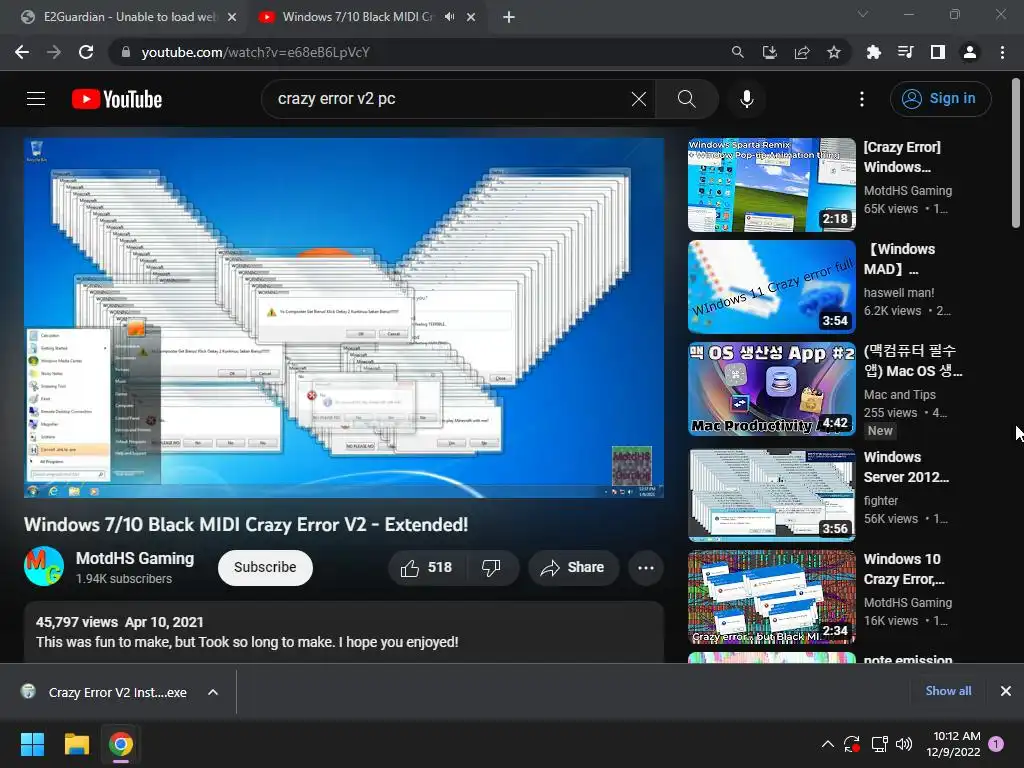This screenshot has width=1024, height=768.
Task: Click the Sign in button
Action: (x=940, y=99)
